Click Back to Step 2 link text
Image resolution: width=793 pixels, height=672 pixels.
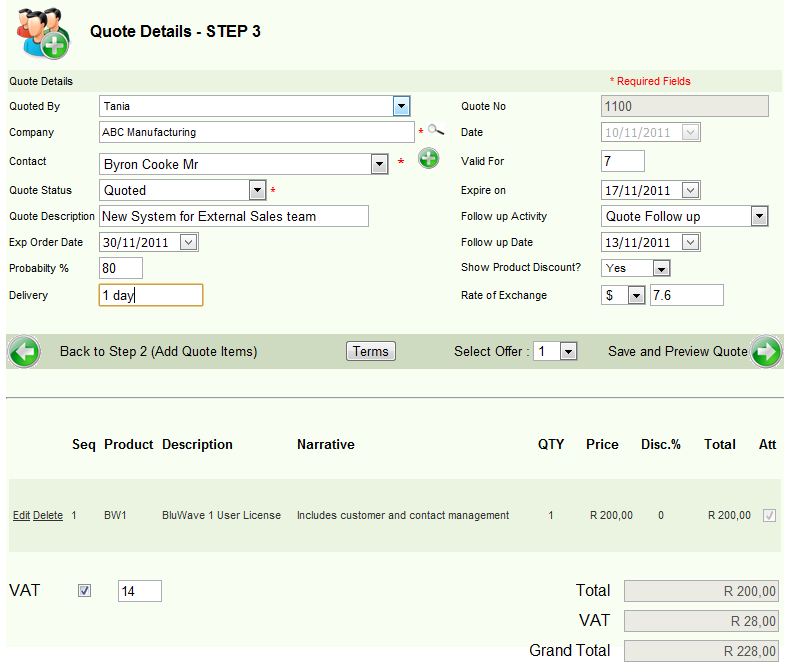pyautogui.click(x=158, y=352)
